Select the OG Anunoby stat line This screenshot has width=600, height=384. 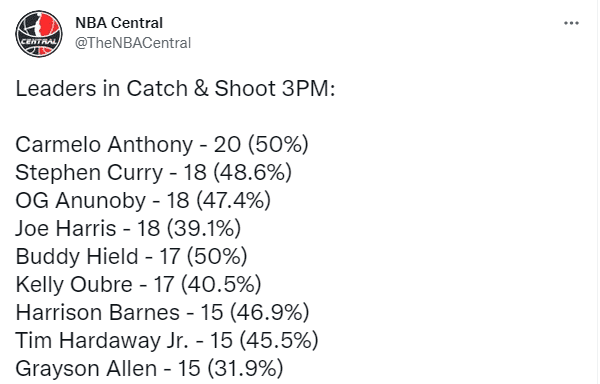(143, 201)
